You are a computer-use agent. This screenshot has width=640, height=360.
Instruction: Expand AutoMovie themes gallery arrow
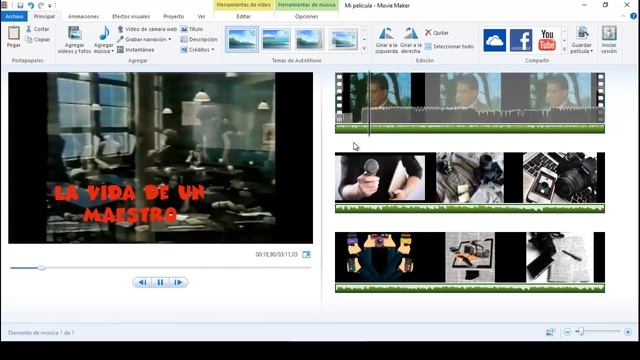pyautogui.click(x=364, y=49)
